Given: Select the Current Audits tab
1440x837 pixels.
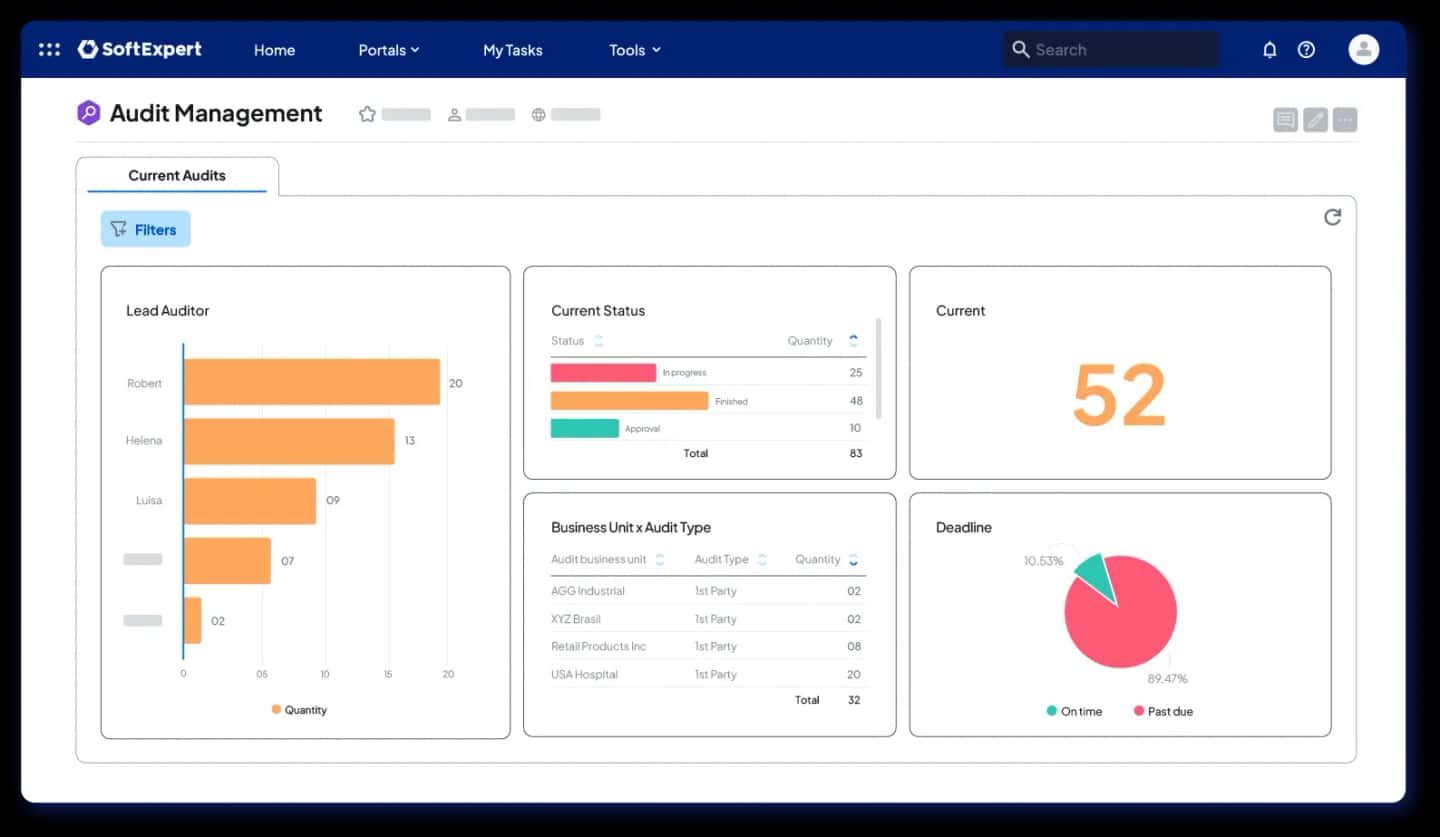Looking at the screenshot, I should tap(177, 175).
